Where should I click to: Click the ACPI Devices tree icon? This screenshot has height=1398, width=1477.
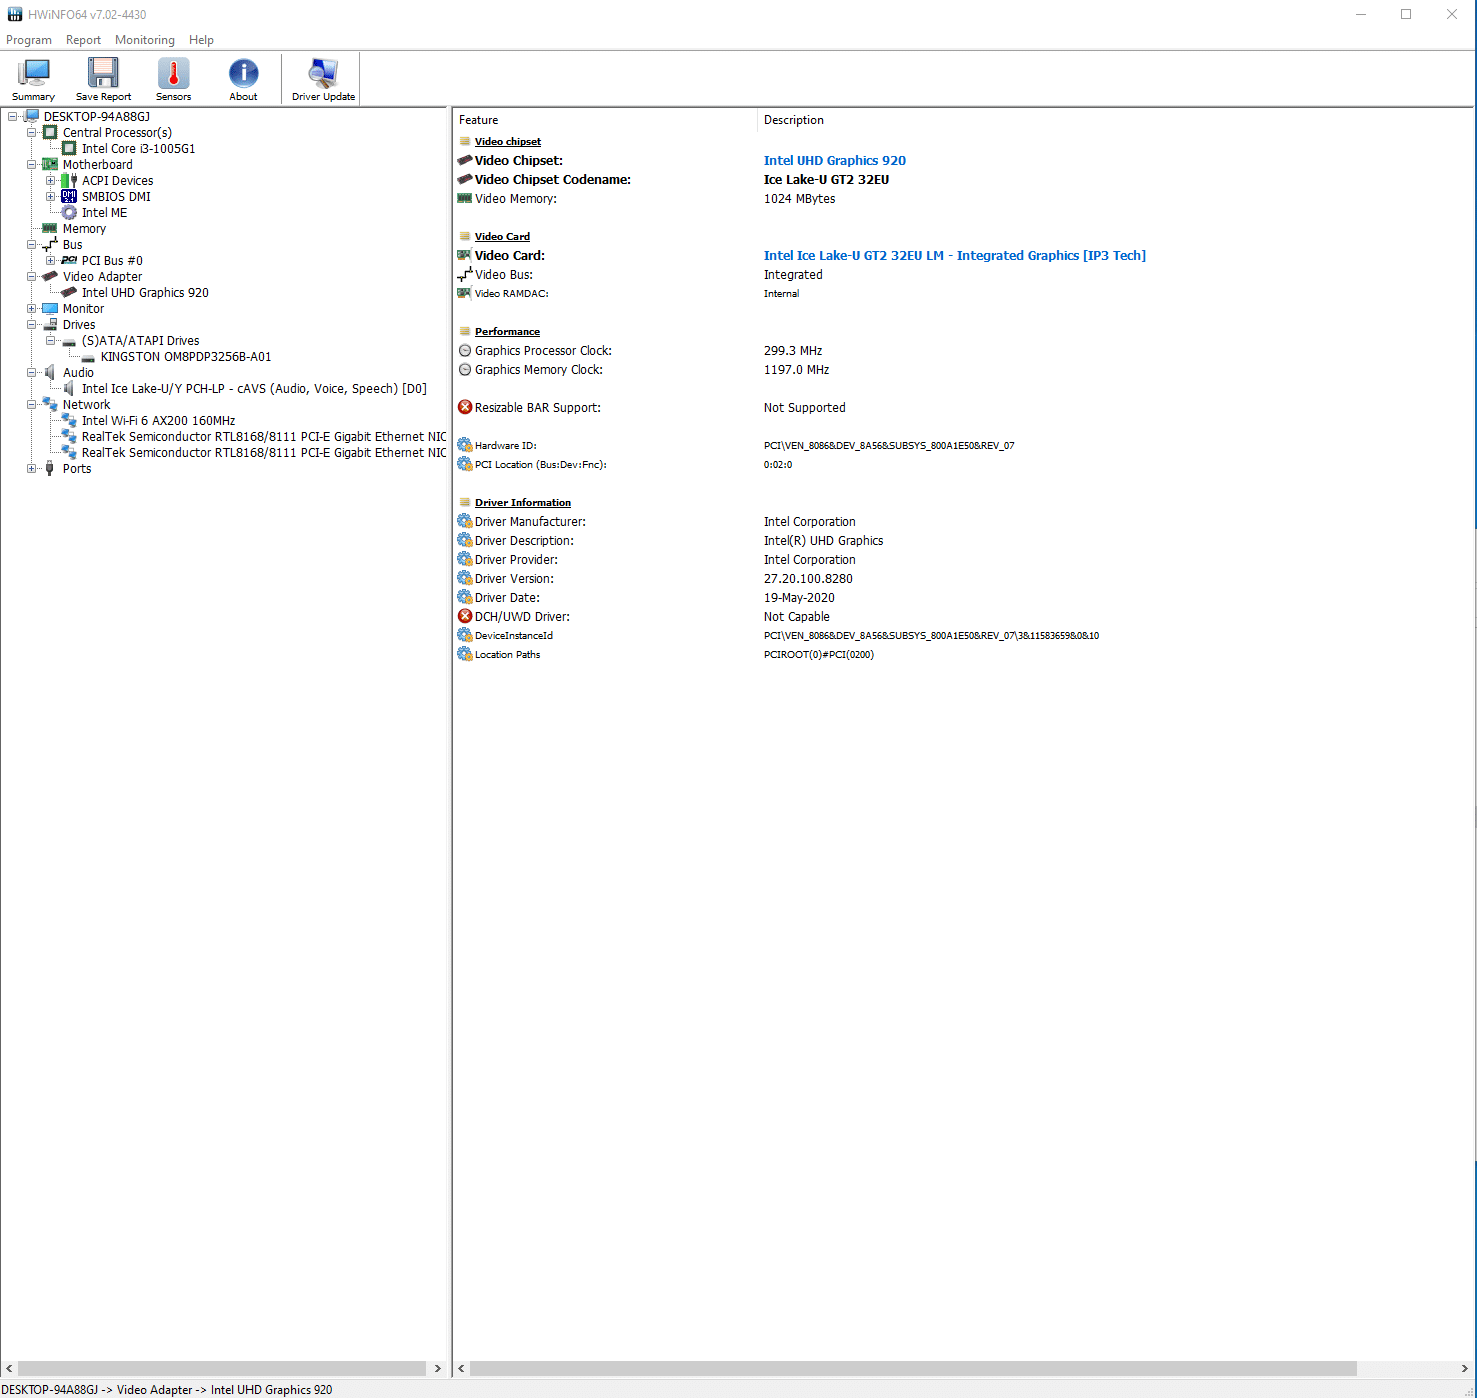pyautogui.click(x=69, y=181)
